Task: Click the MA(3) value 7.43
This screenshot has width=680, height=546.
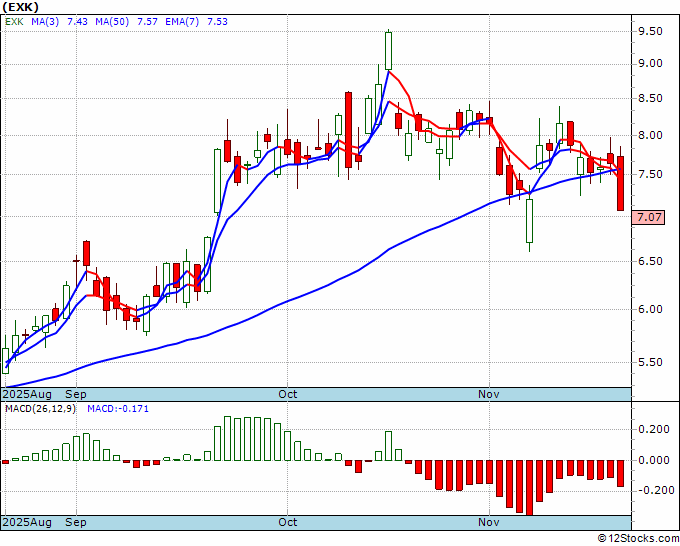Action: (x=77, y=22)
